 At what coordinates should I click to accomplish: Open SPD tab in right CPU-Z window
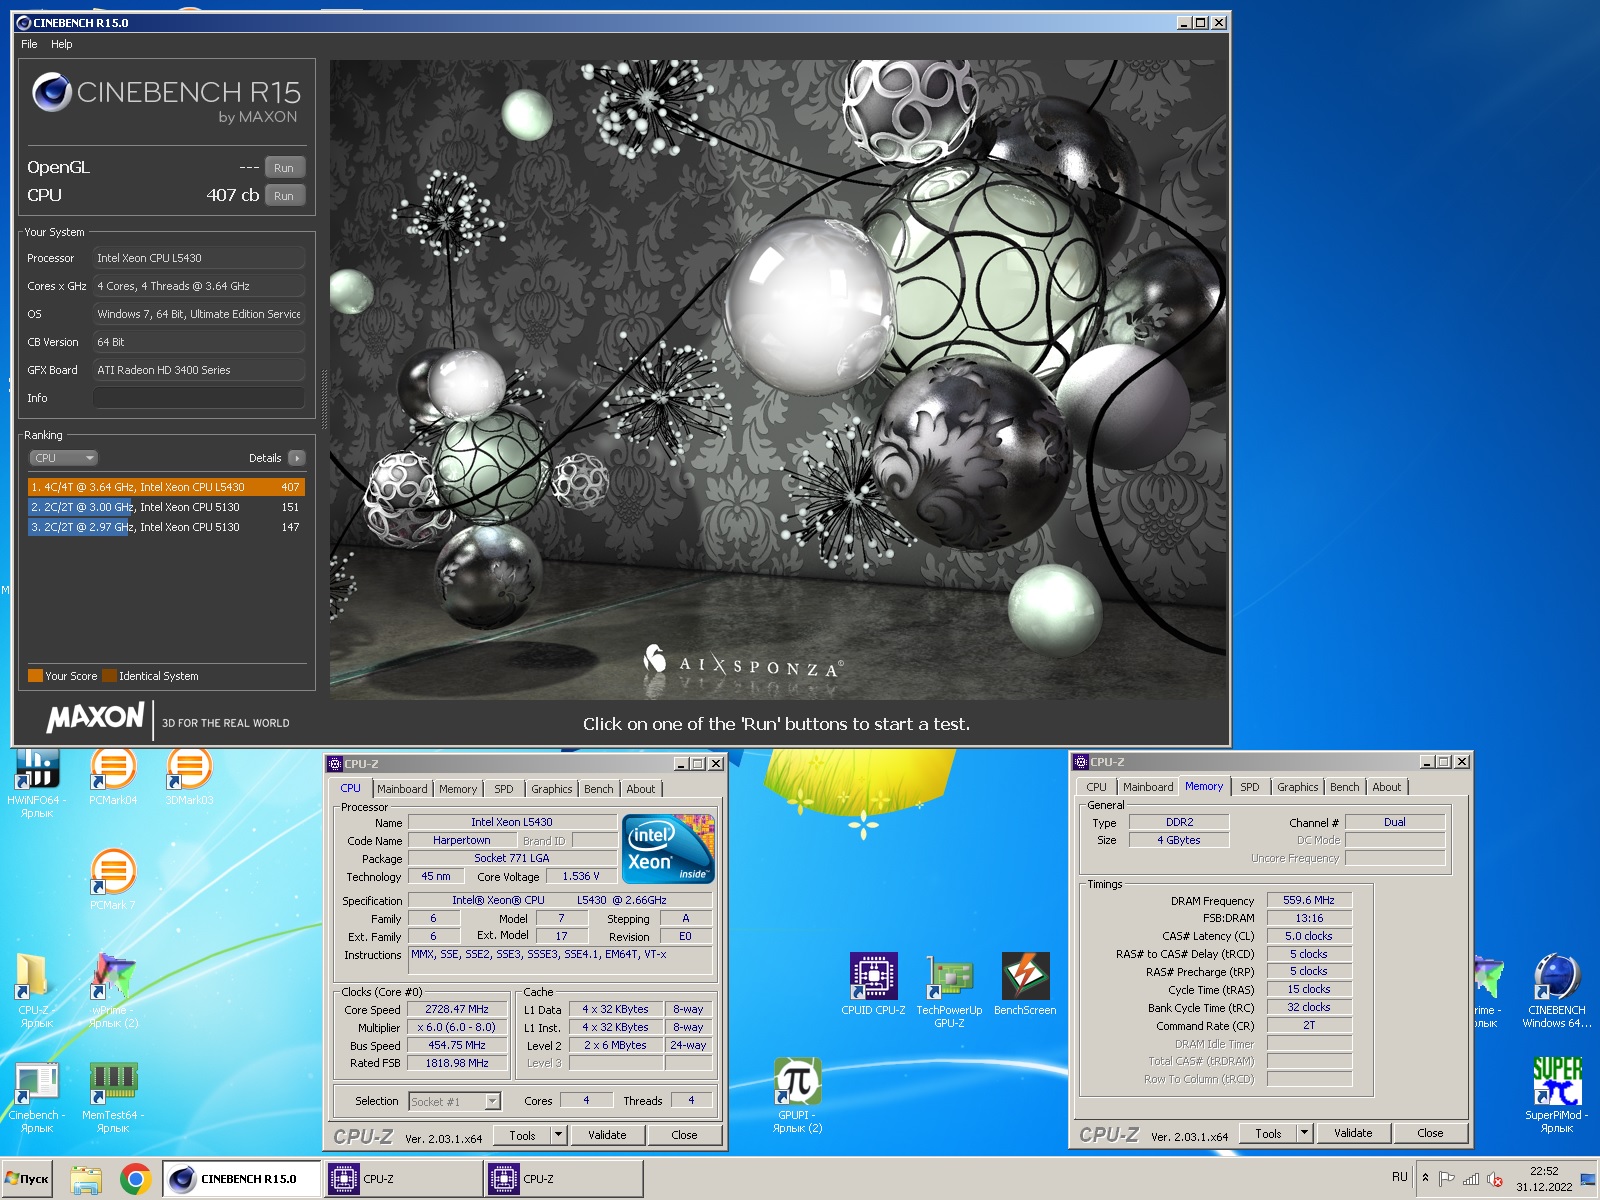pos(1250,787)
